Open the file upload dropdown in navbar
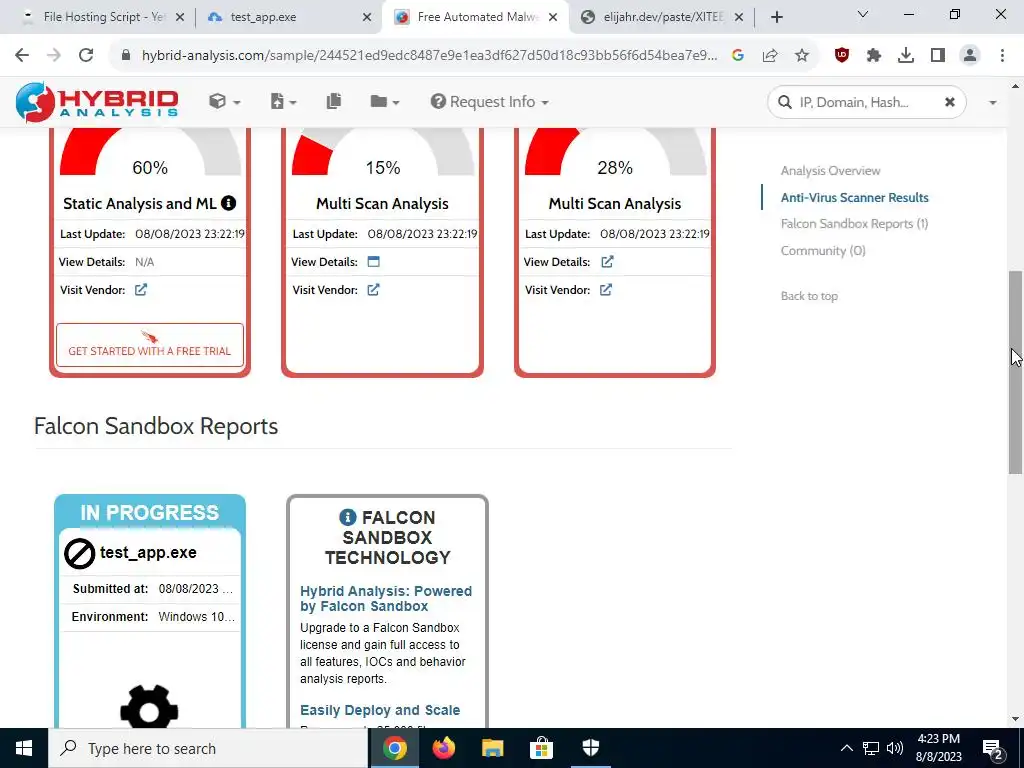1024x768 pixels. [x=283, y=102]
